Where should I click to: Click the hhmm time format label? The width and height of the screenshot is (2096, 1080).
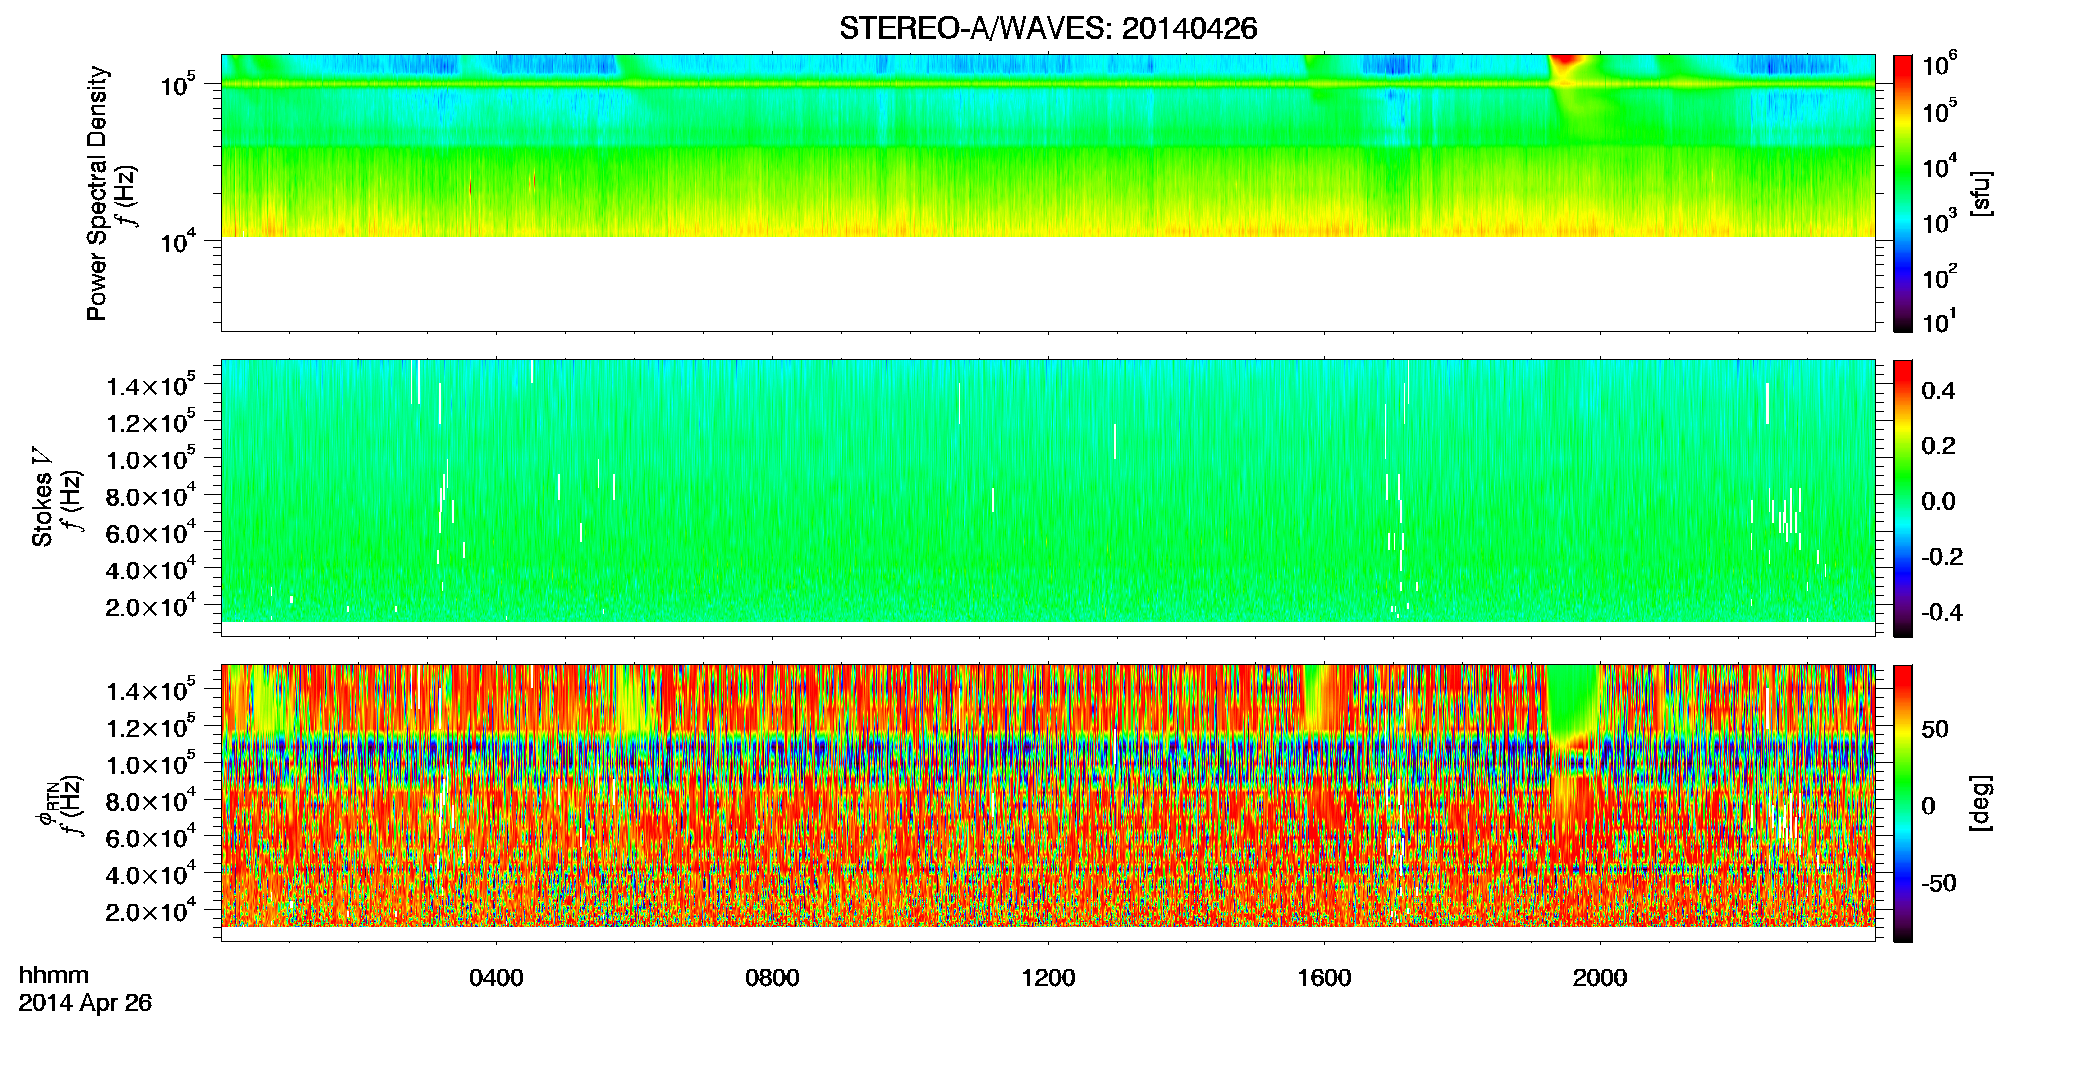click(54, 975)
